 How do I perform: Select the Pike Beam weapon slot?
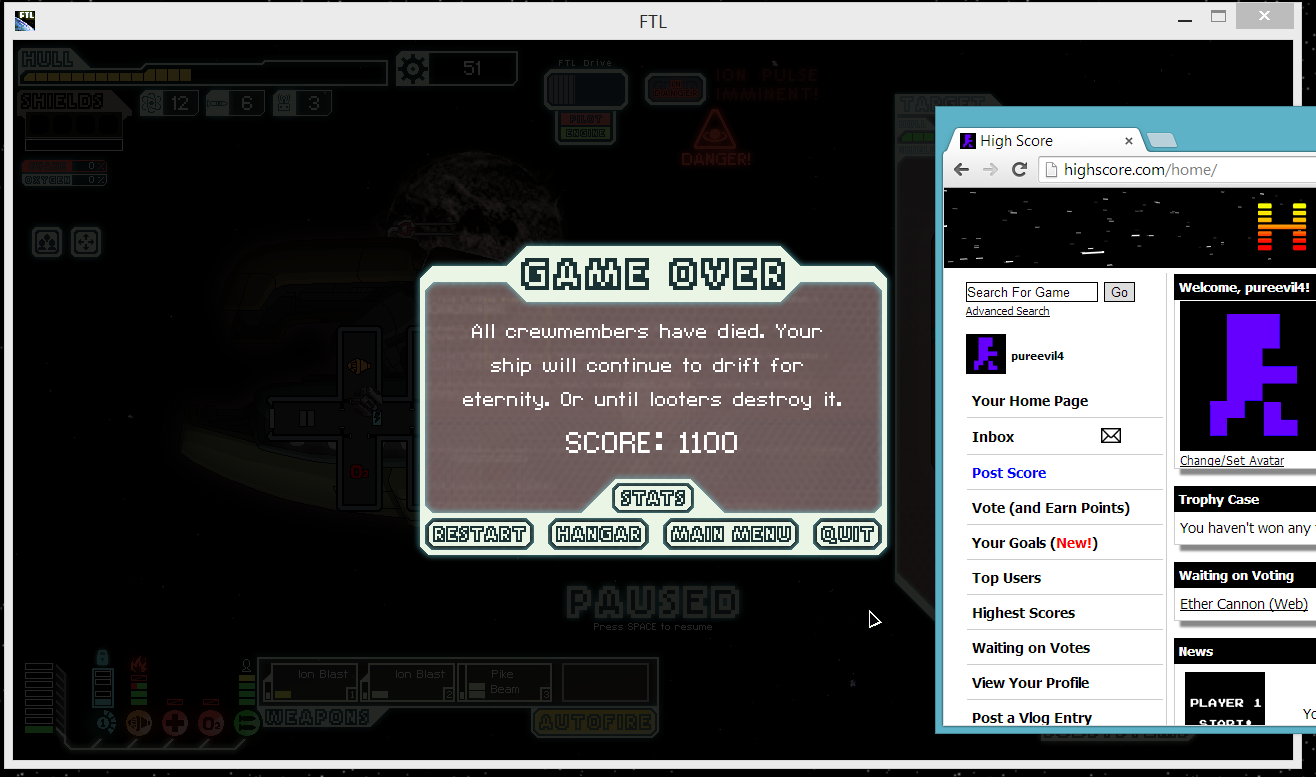[x=505, y=682]
